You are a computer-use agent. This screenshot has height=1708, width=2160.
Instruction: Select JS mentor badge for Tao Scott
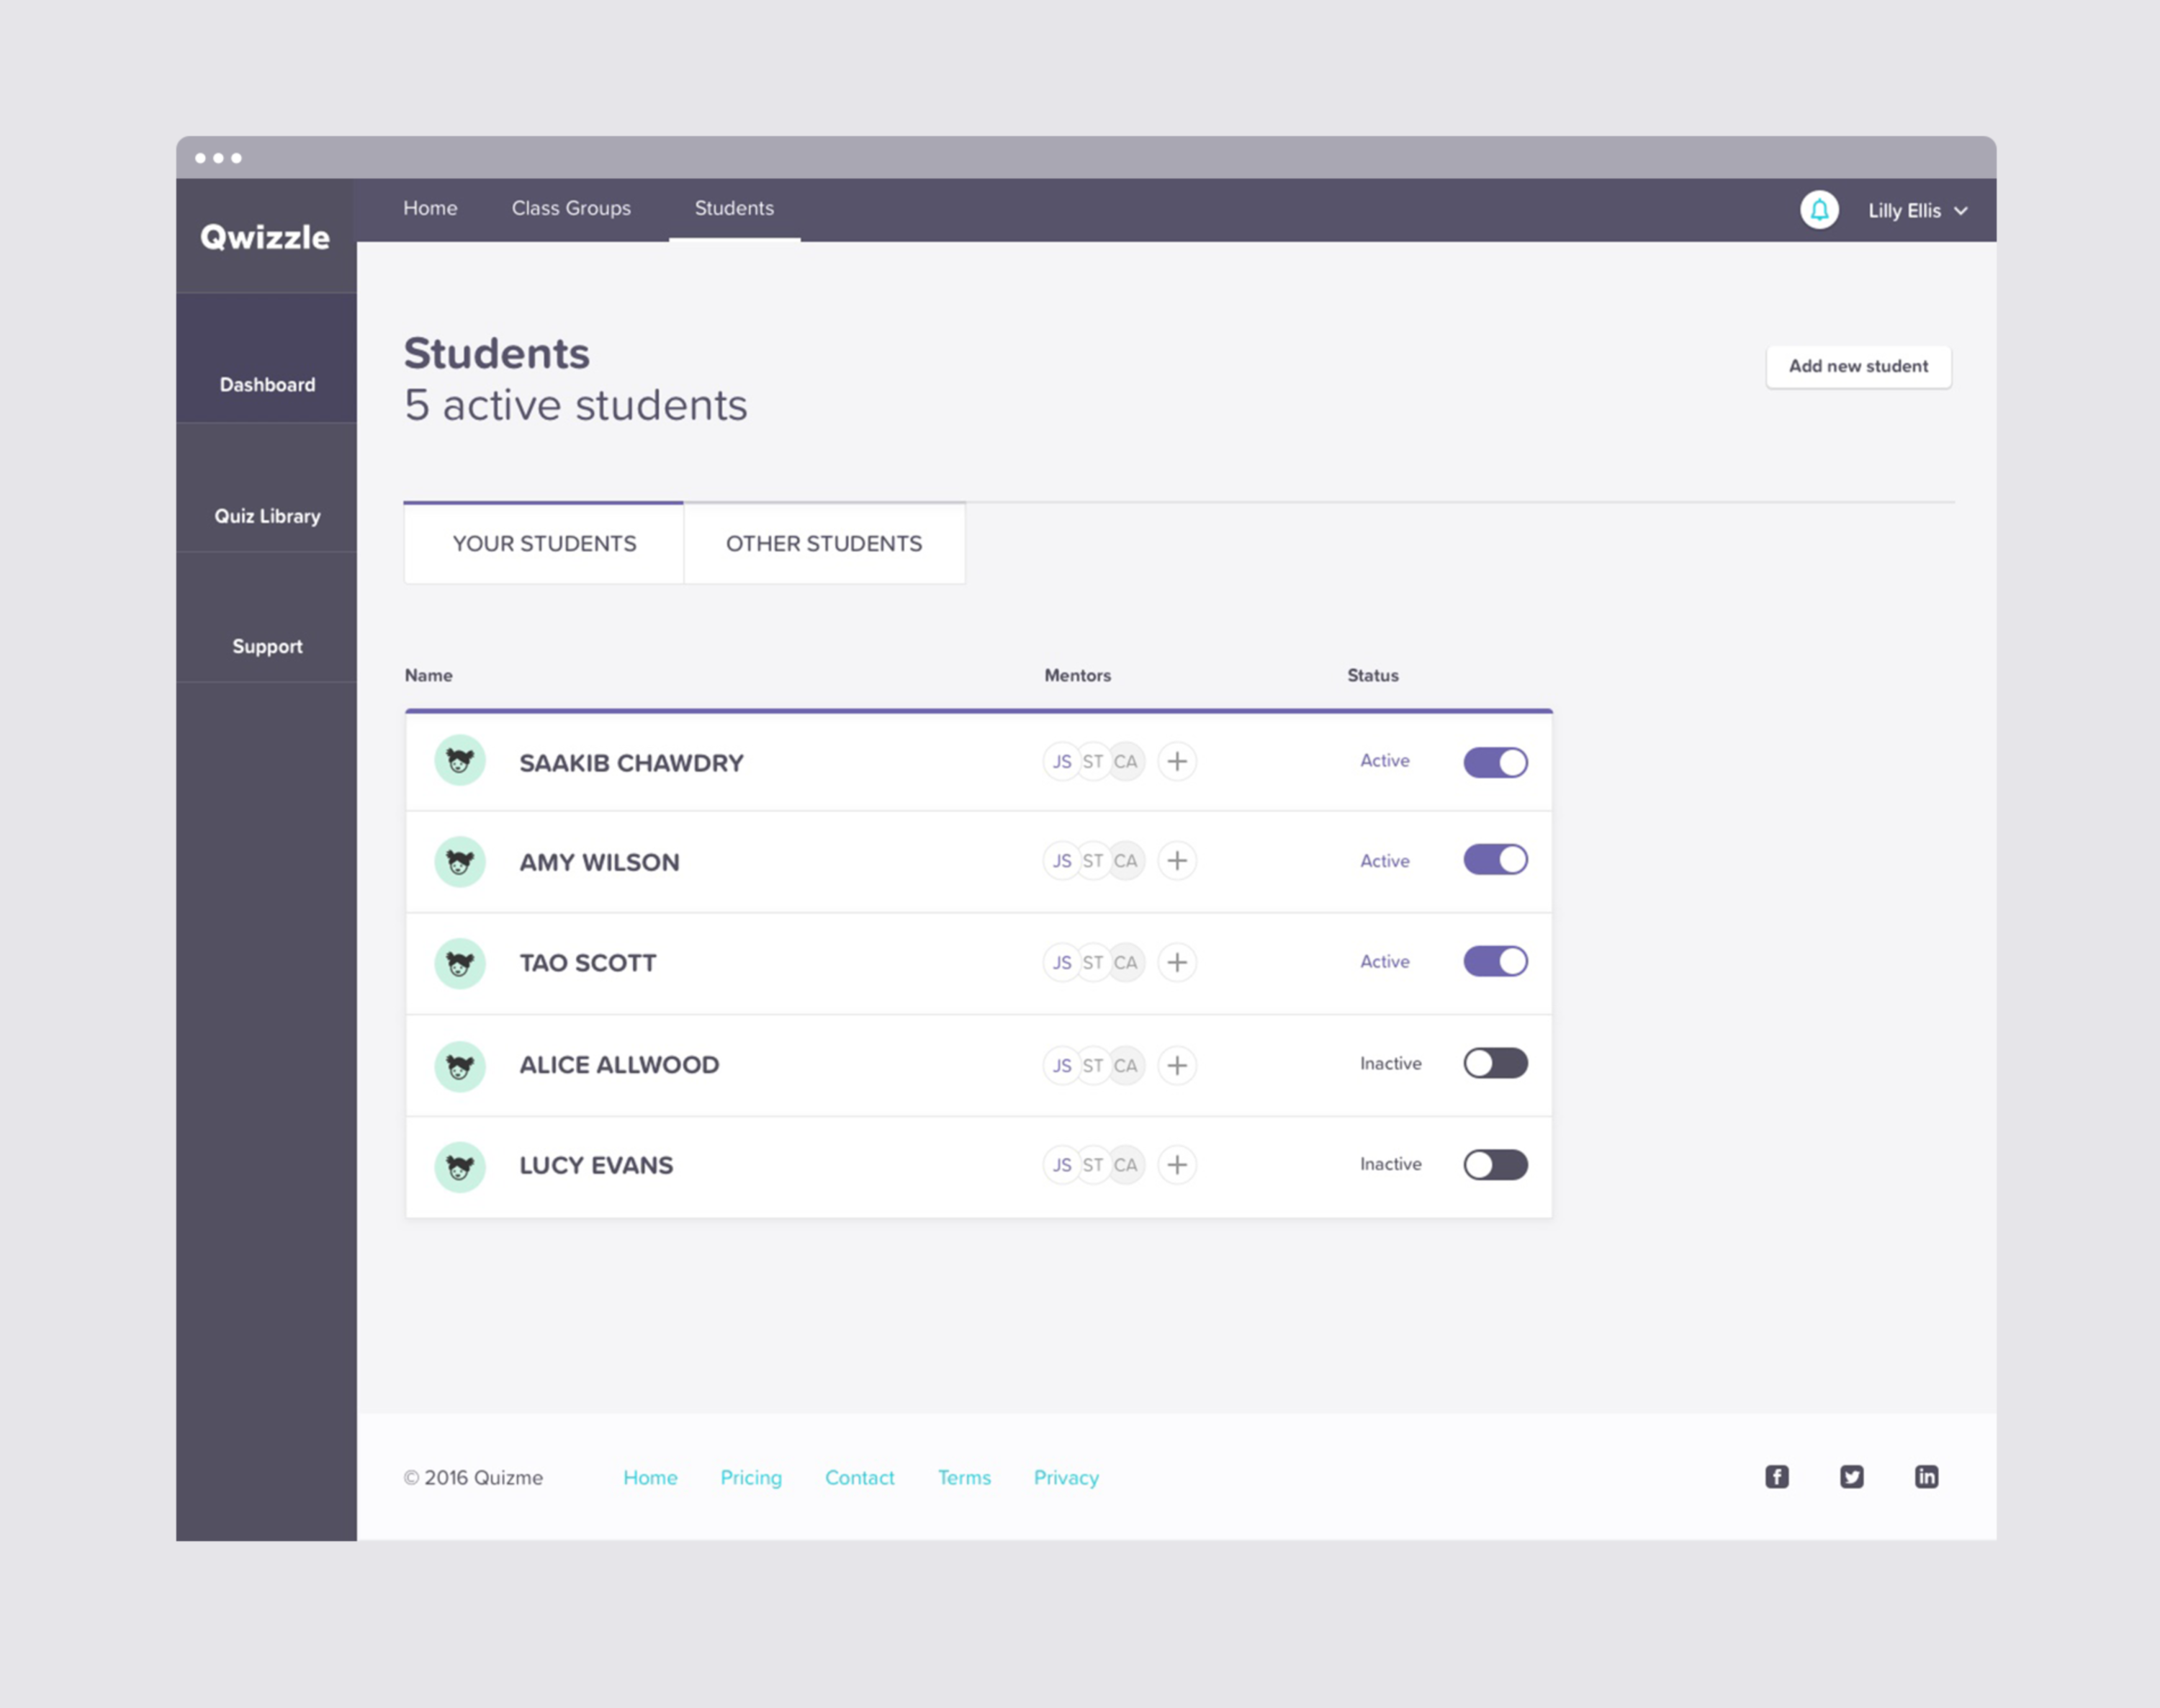pyautogui.click(x=1062, y=962)
